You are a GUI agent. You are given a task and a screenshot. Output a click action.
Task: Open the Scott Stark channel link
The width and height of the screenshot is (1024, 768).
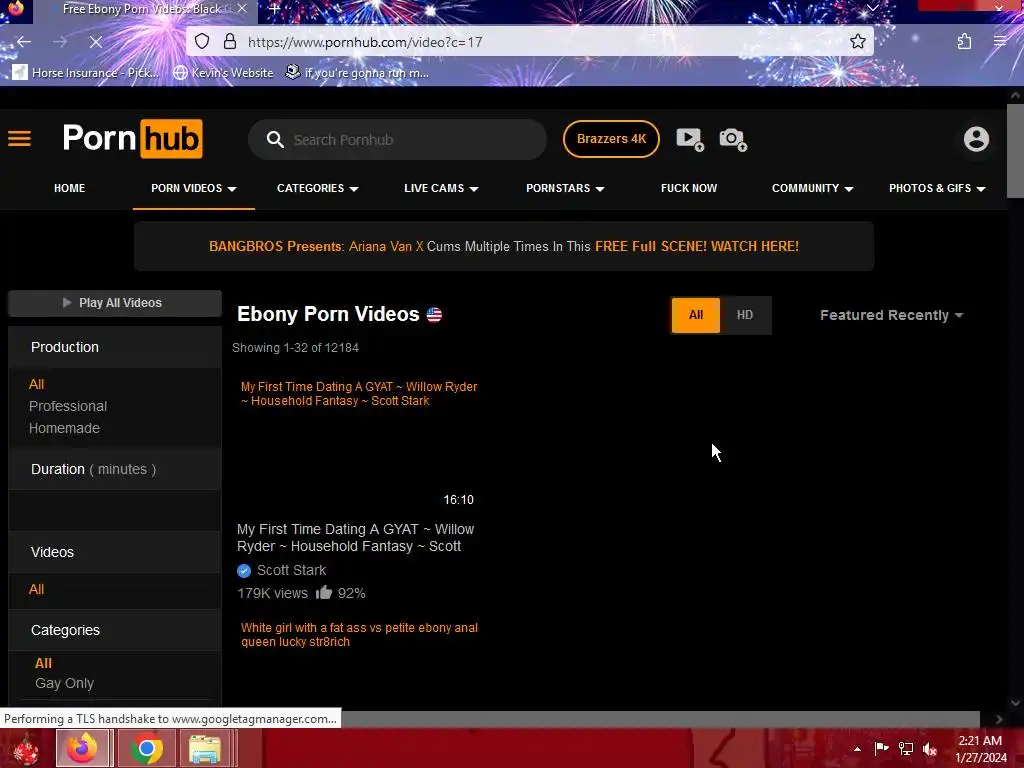click(x=291, y=570)
